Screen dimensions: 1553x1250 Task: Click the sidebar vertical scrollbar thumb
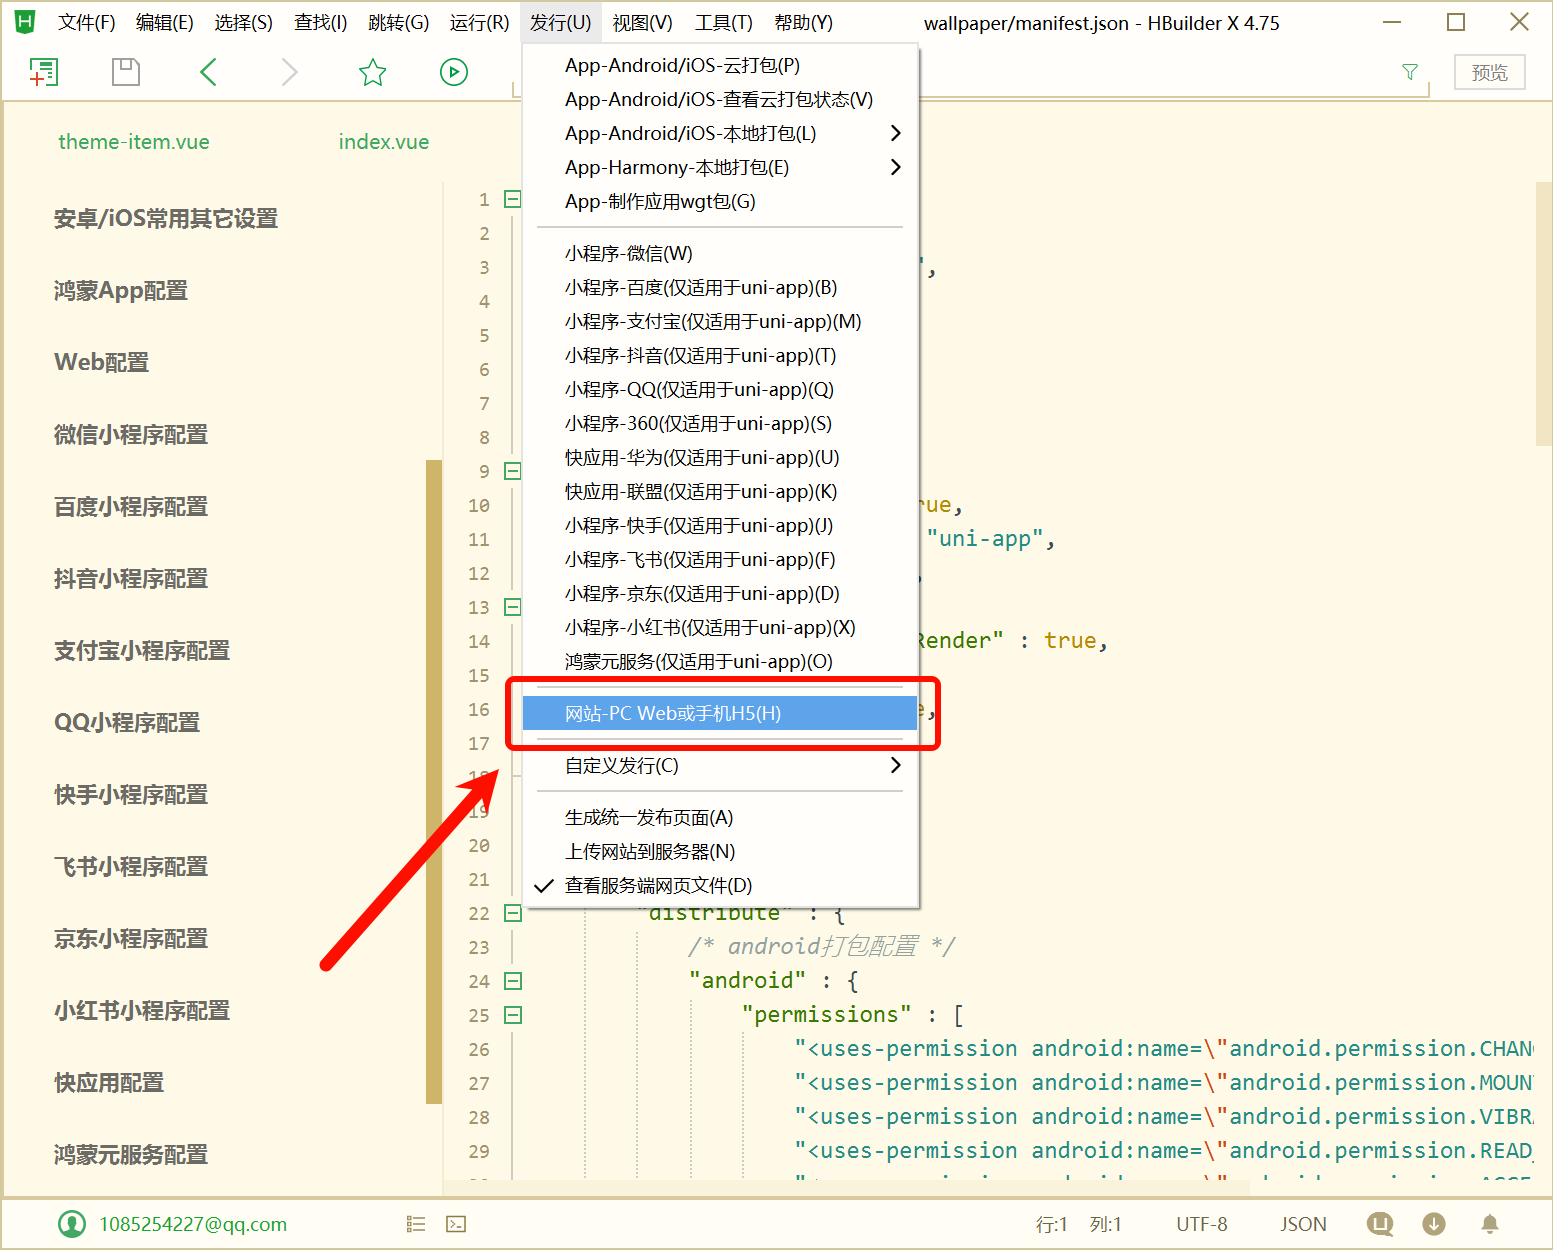(434, 781)
